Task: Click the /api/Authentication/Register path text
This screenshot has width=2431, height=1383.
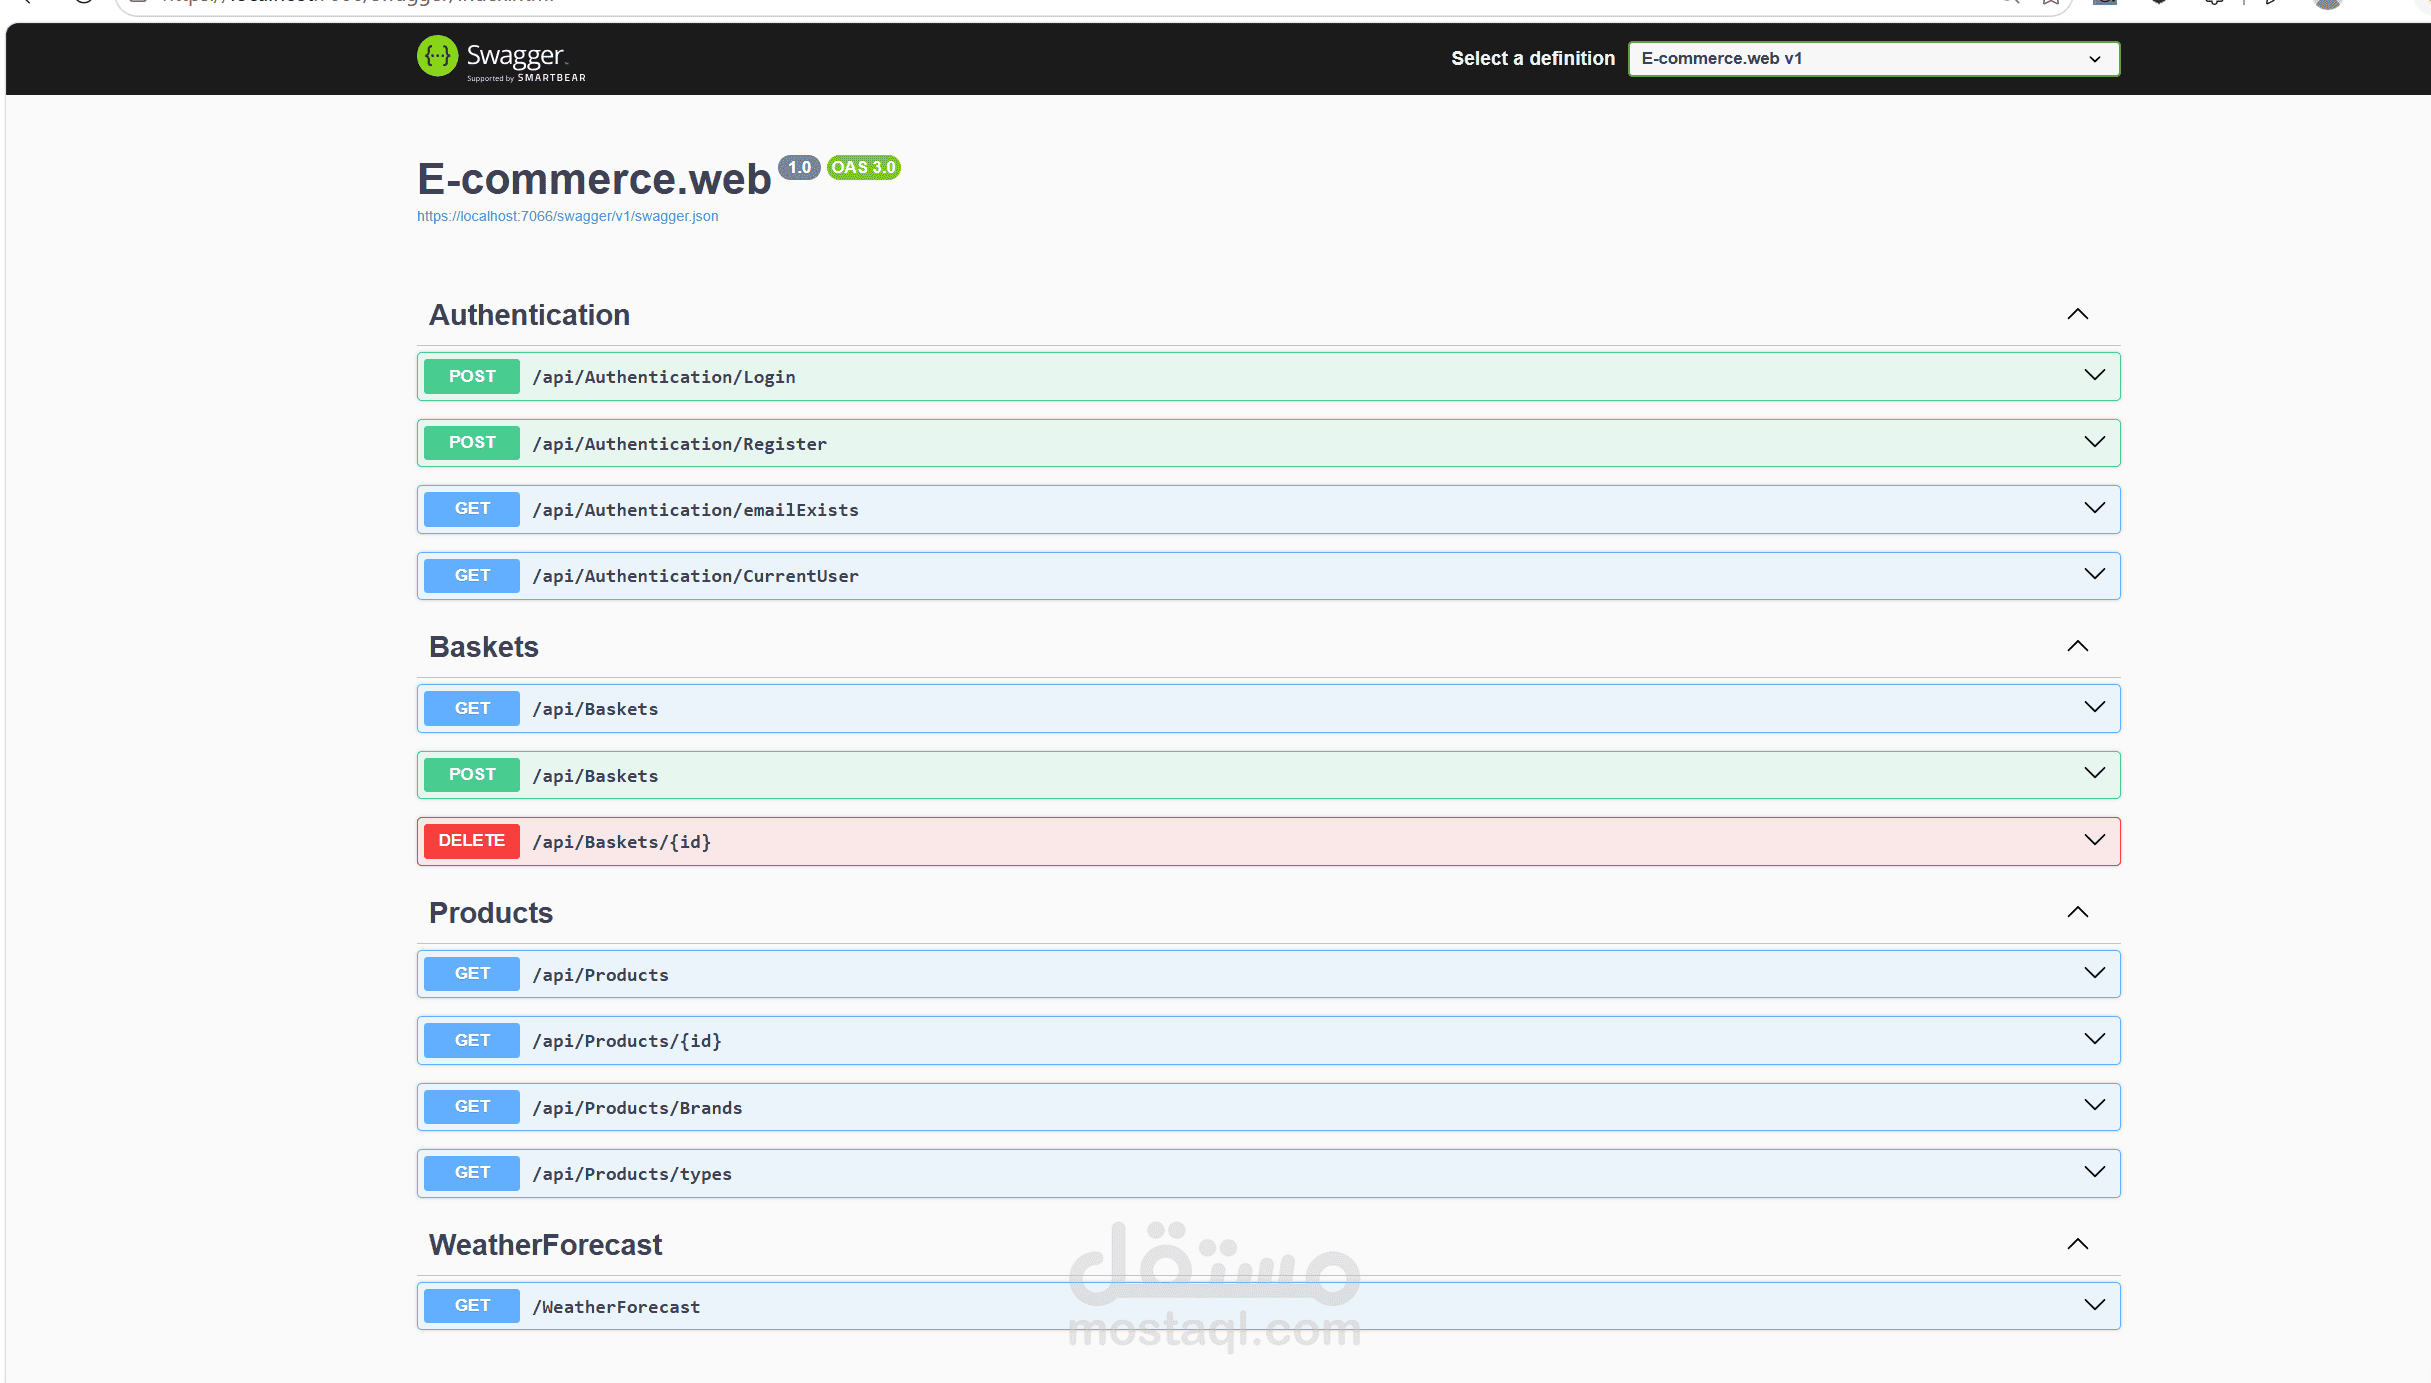Action: point(680,444)
